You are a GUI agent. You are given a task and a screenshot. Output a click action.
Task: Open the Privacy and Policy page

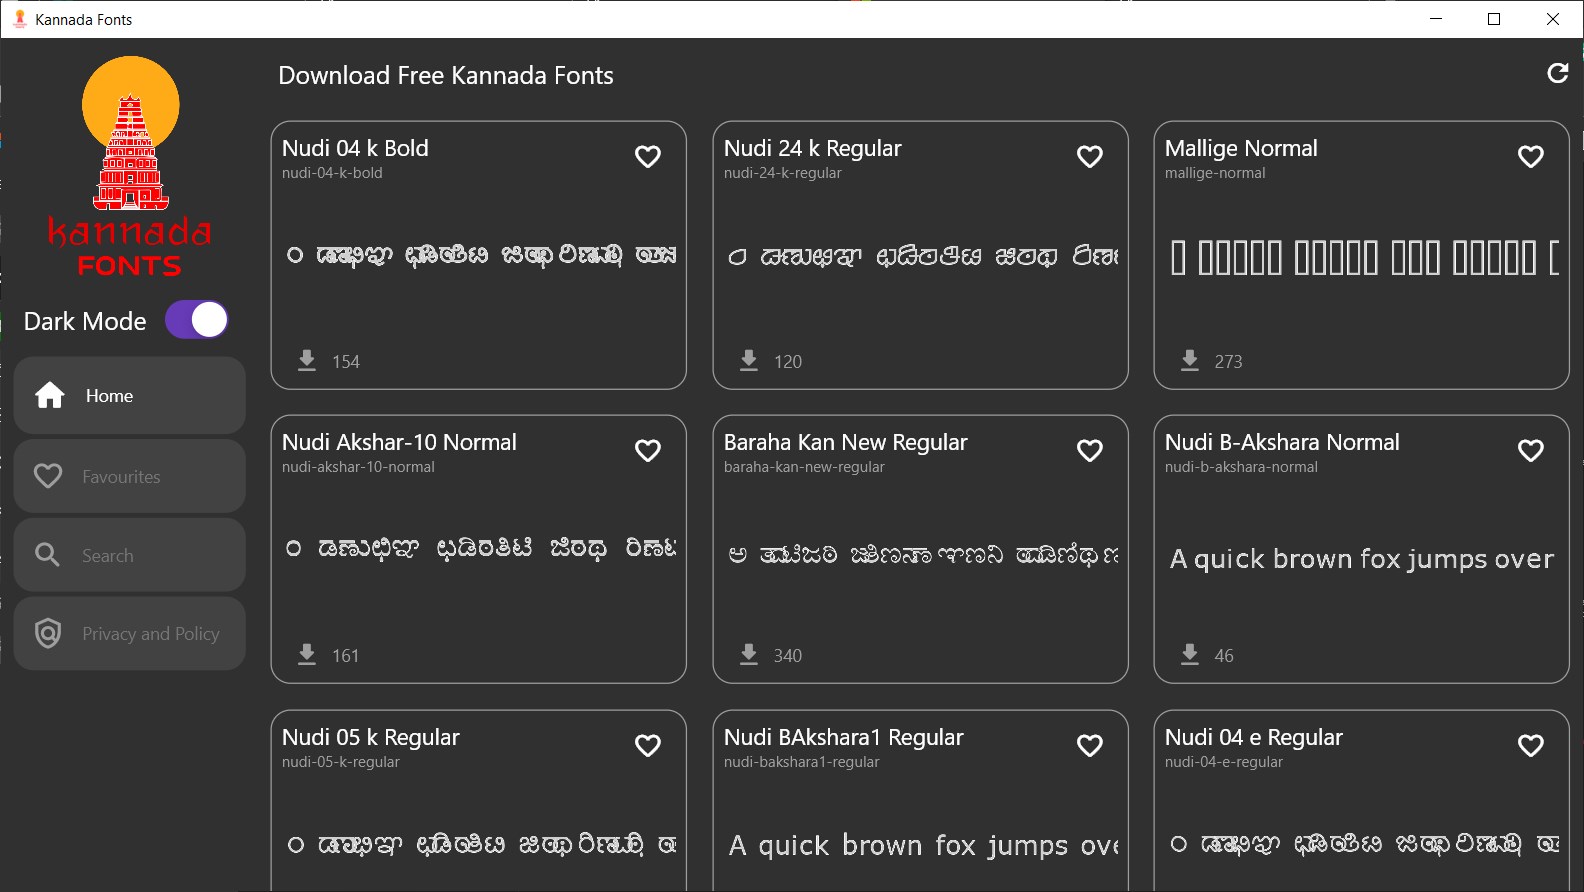130,633
